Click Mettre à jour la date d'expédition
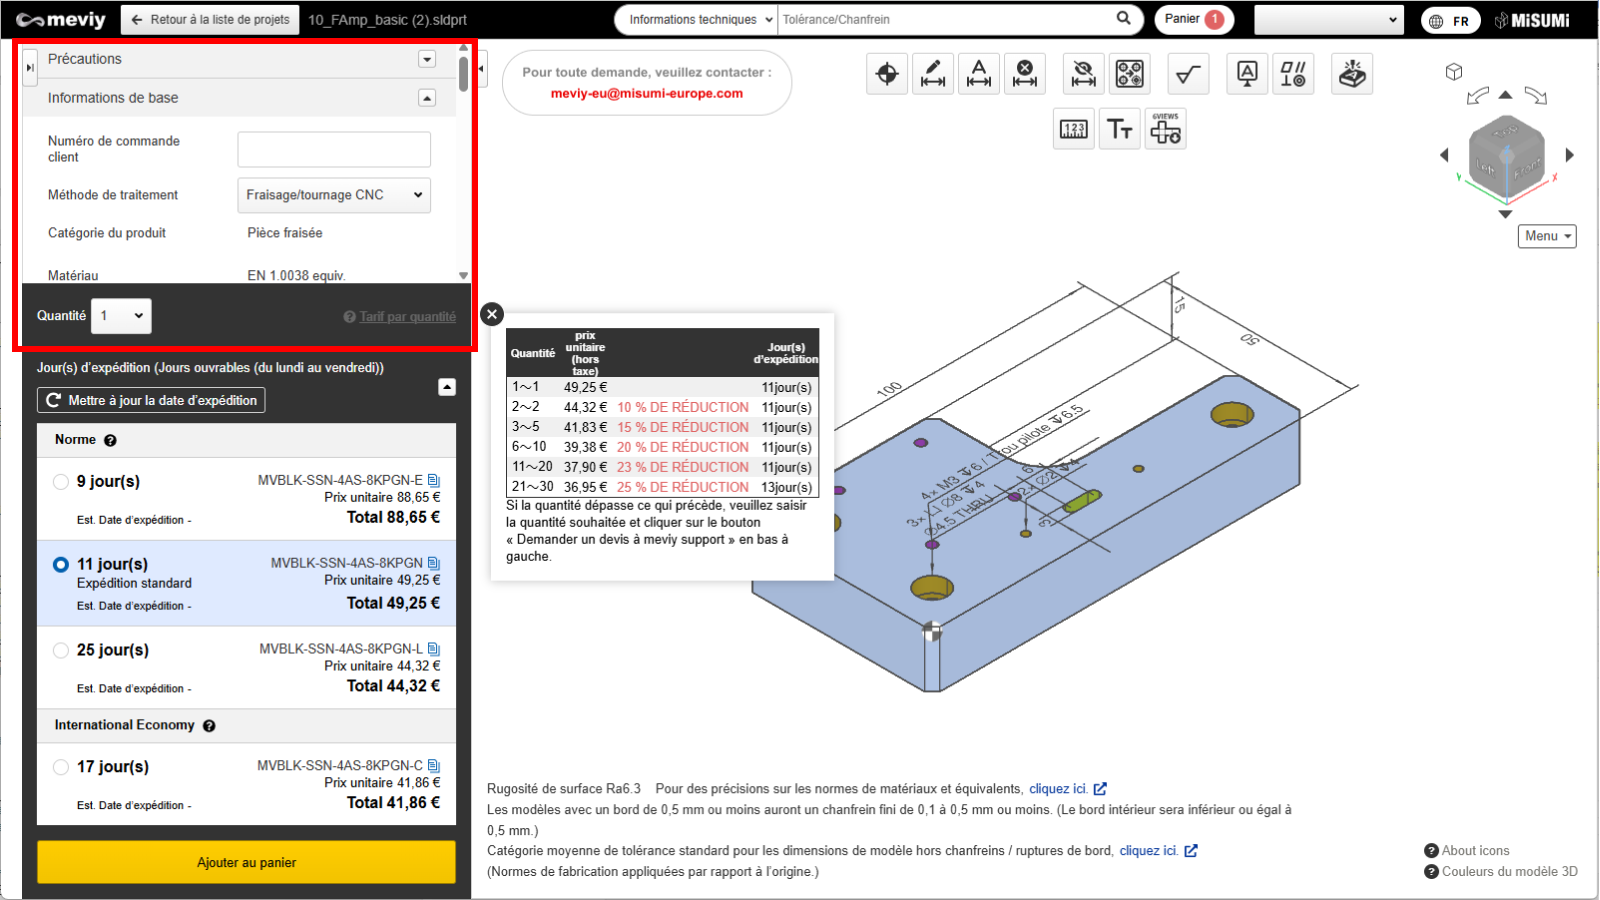 point(151,400)
